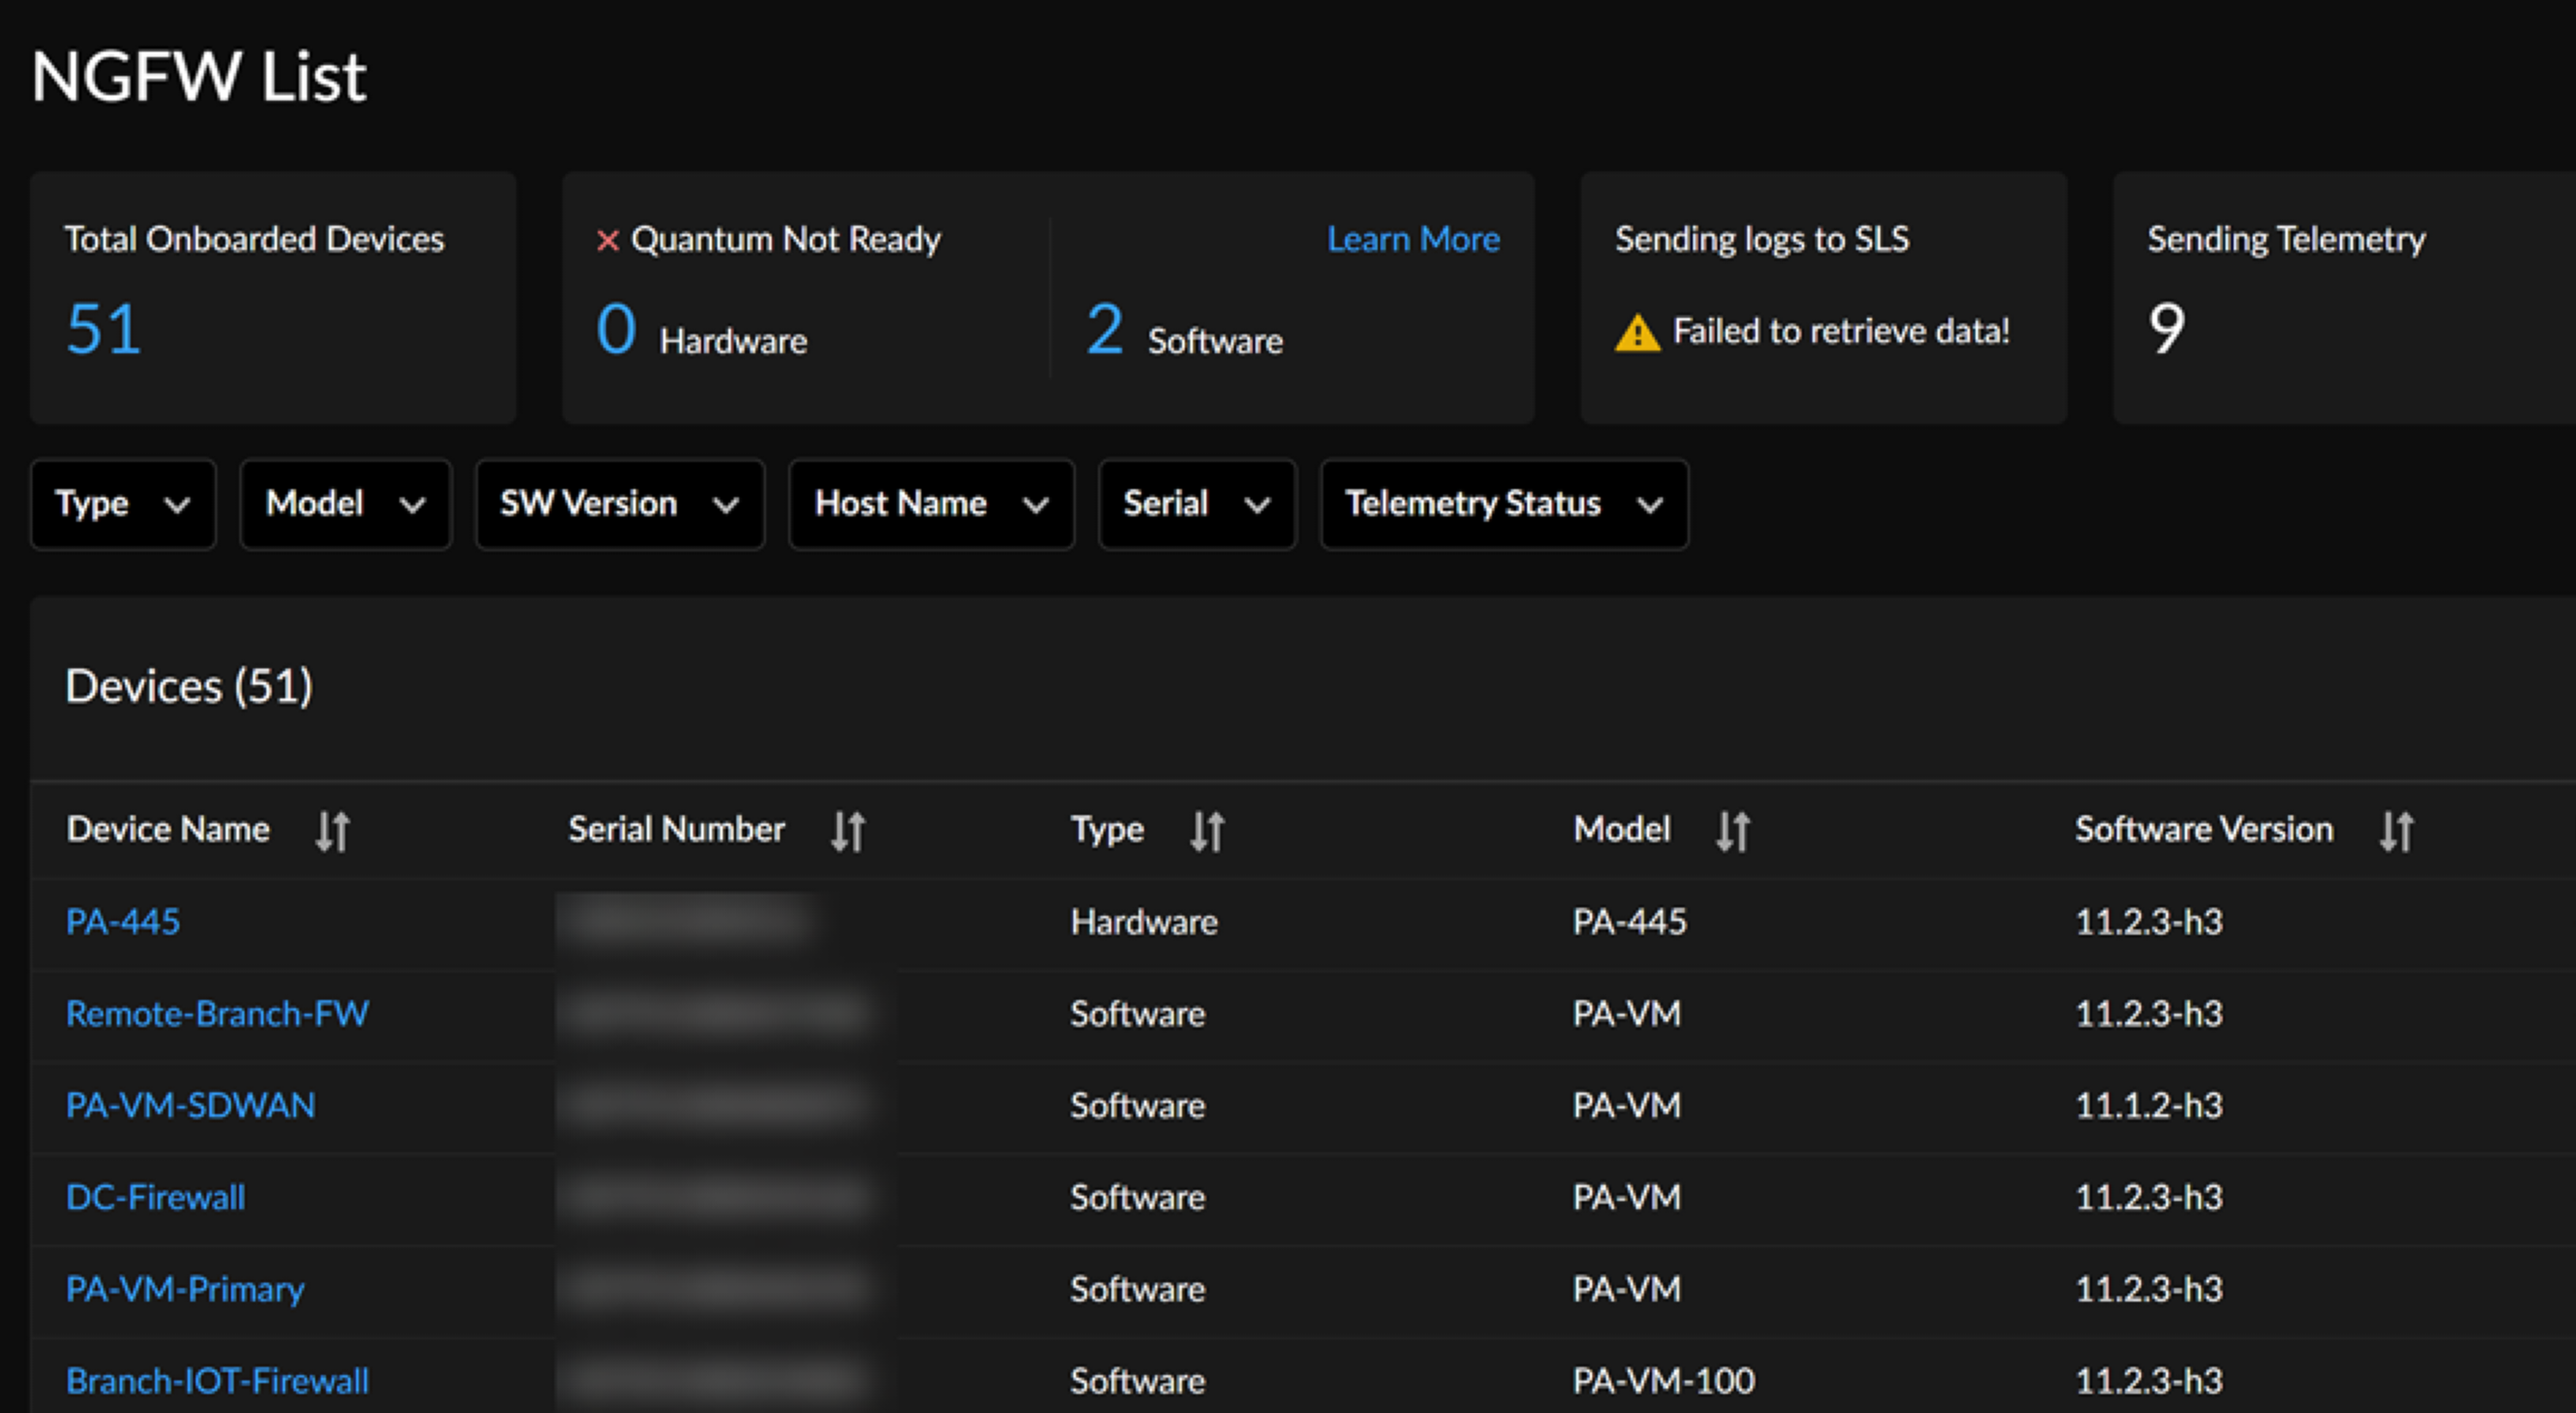The image size is (2576, 1413).
Task: Sort table by Model column icon
Action: pyautogui.click(x=1732, y=831)
